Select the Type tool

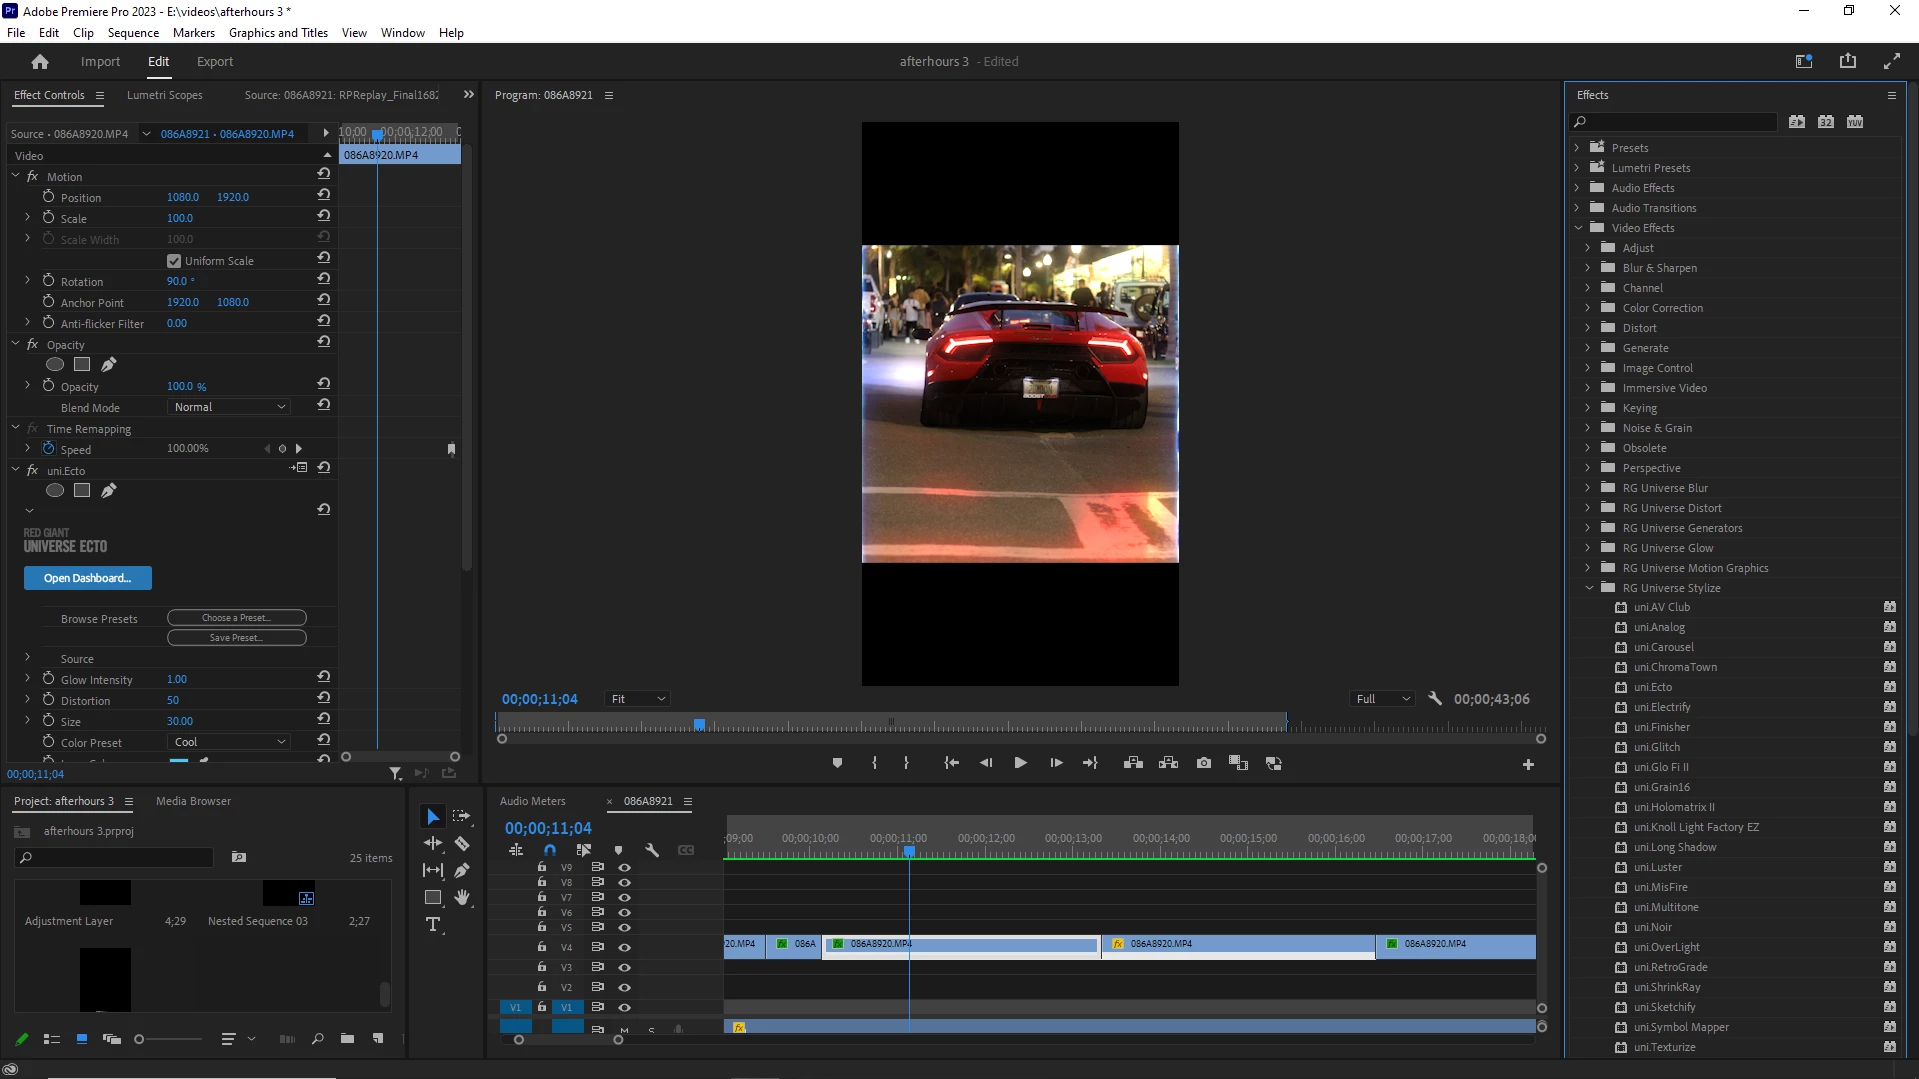click(x=433, y=924)
